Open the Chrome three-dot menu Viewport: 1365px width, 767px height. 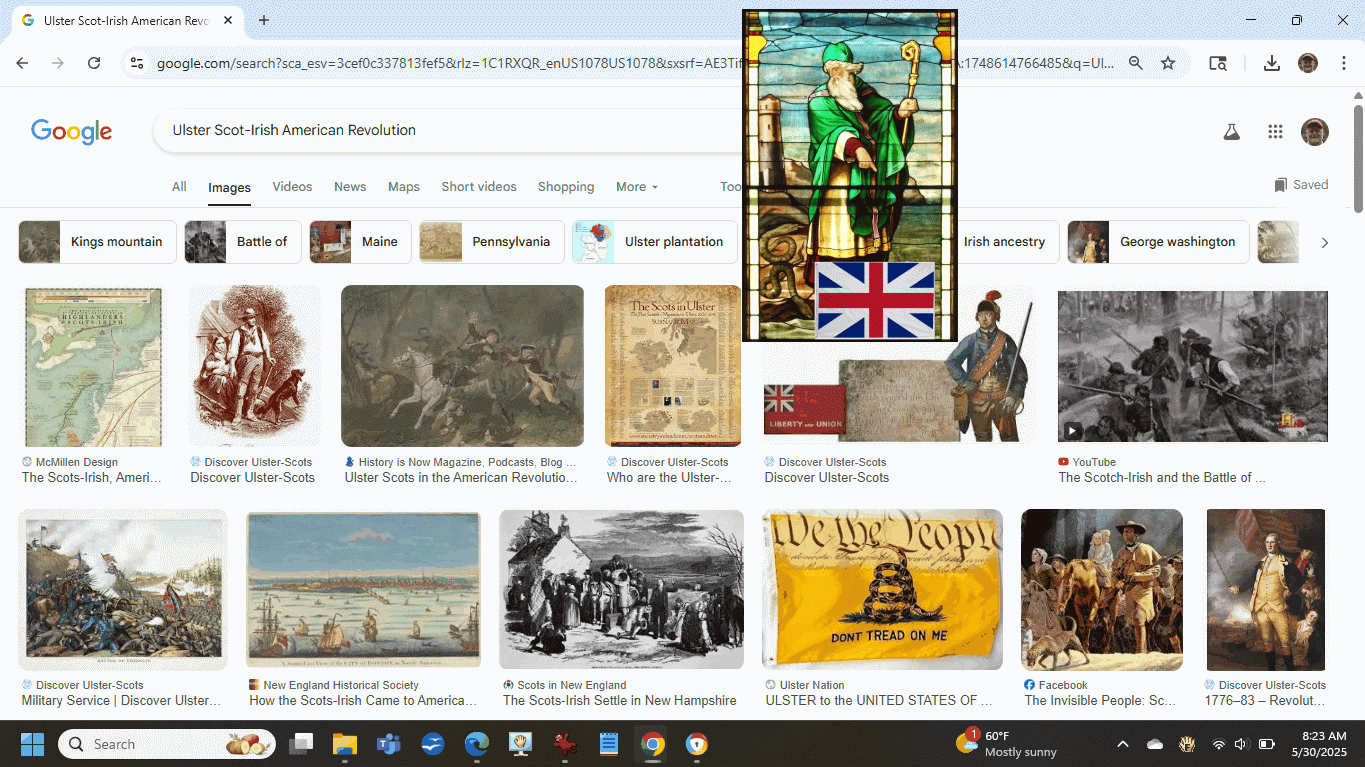pyautogui.click(x=1343, y=63)
